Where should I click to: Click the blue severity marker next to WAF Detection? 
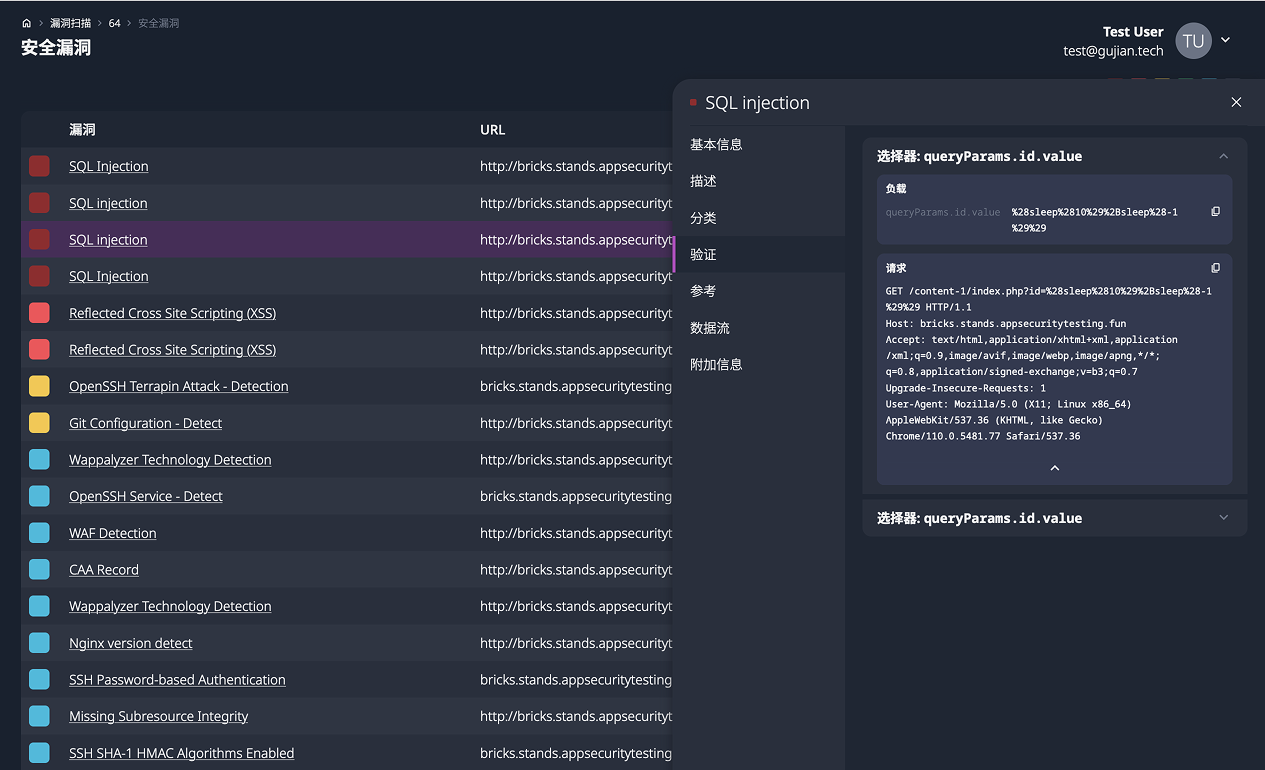(39, 532)
